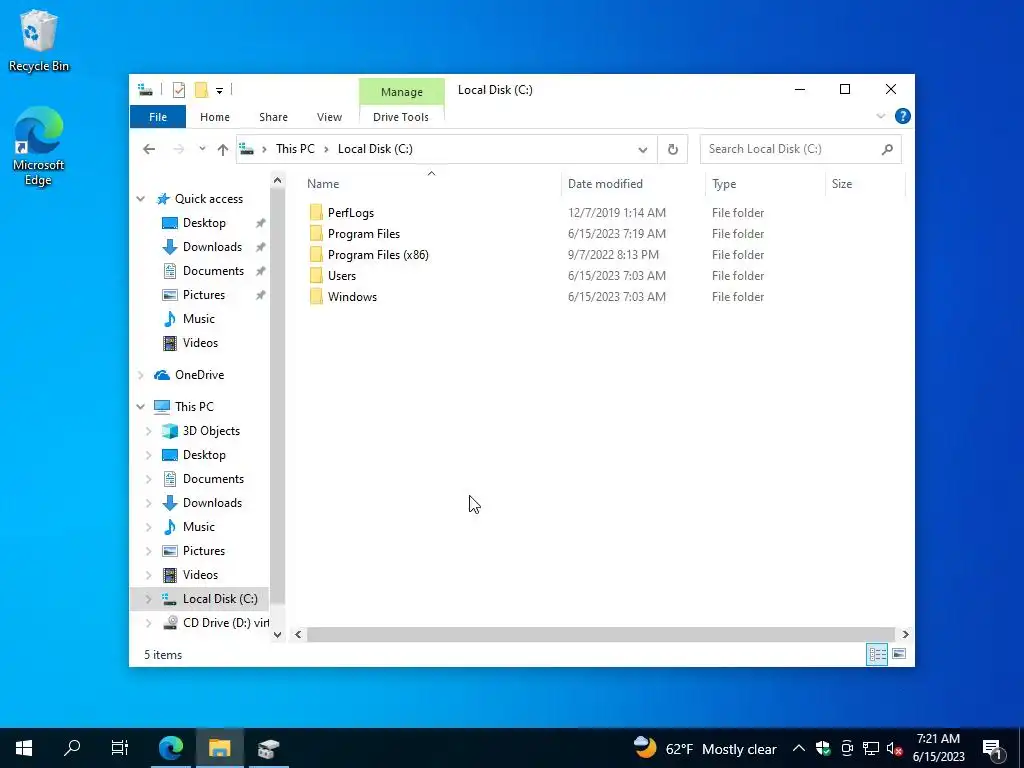Launch Microsoft Edge from desktop shortcut
This screenshot has width=1024, height=768.
pyautogui.click(x=39, y=146)
